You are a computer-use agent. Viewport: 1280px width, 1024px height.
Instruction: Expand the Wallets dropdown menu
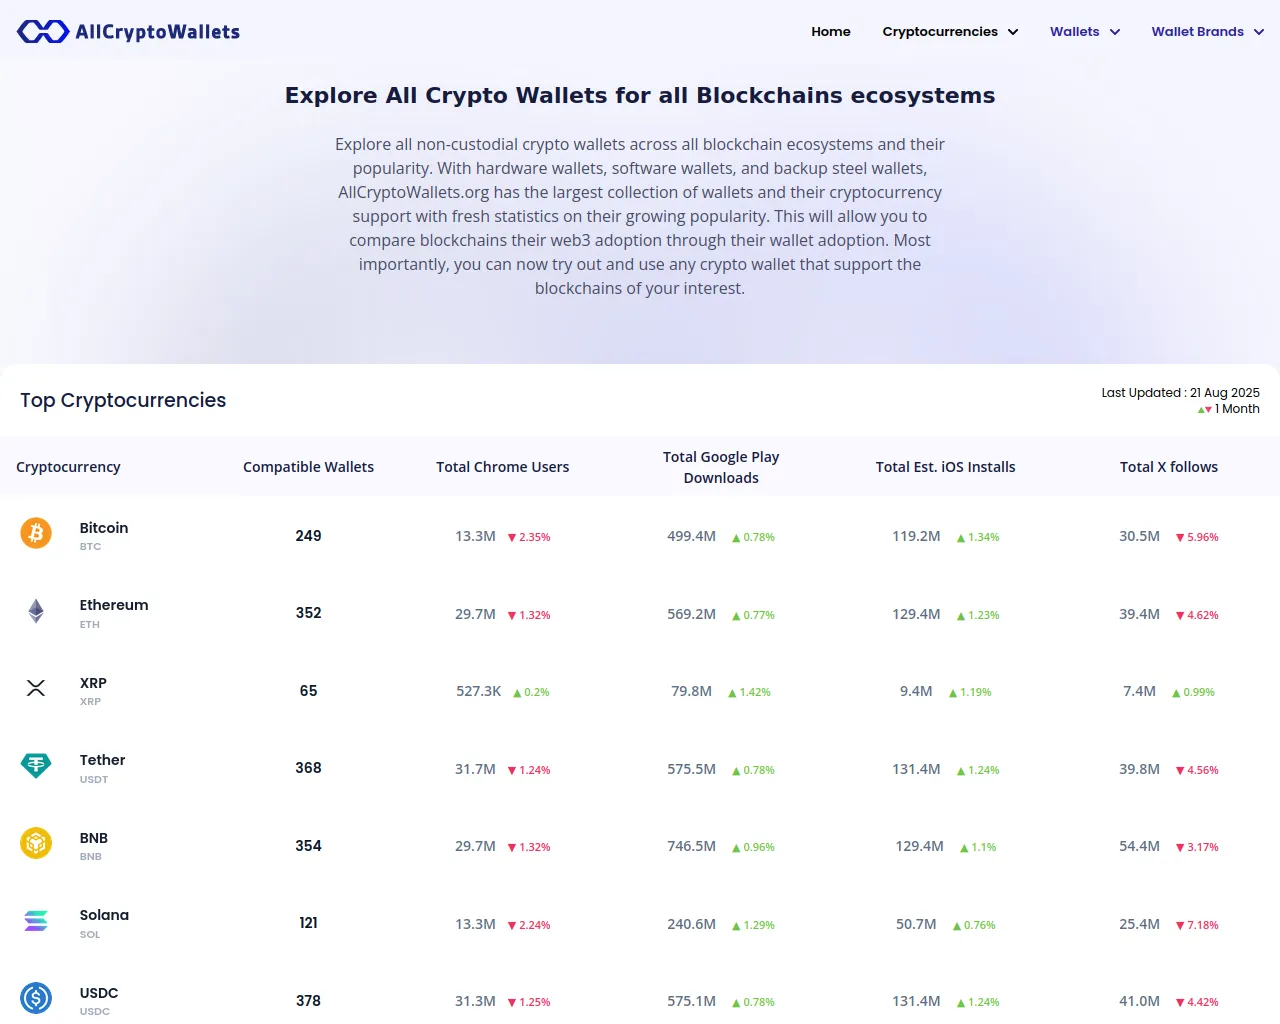[x=1085, y=32]
